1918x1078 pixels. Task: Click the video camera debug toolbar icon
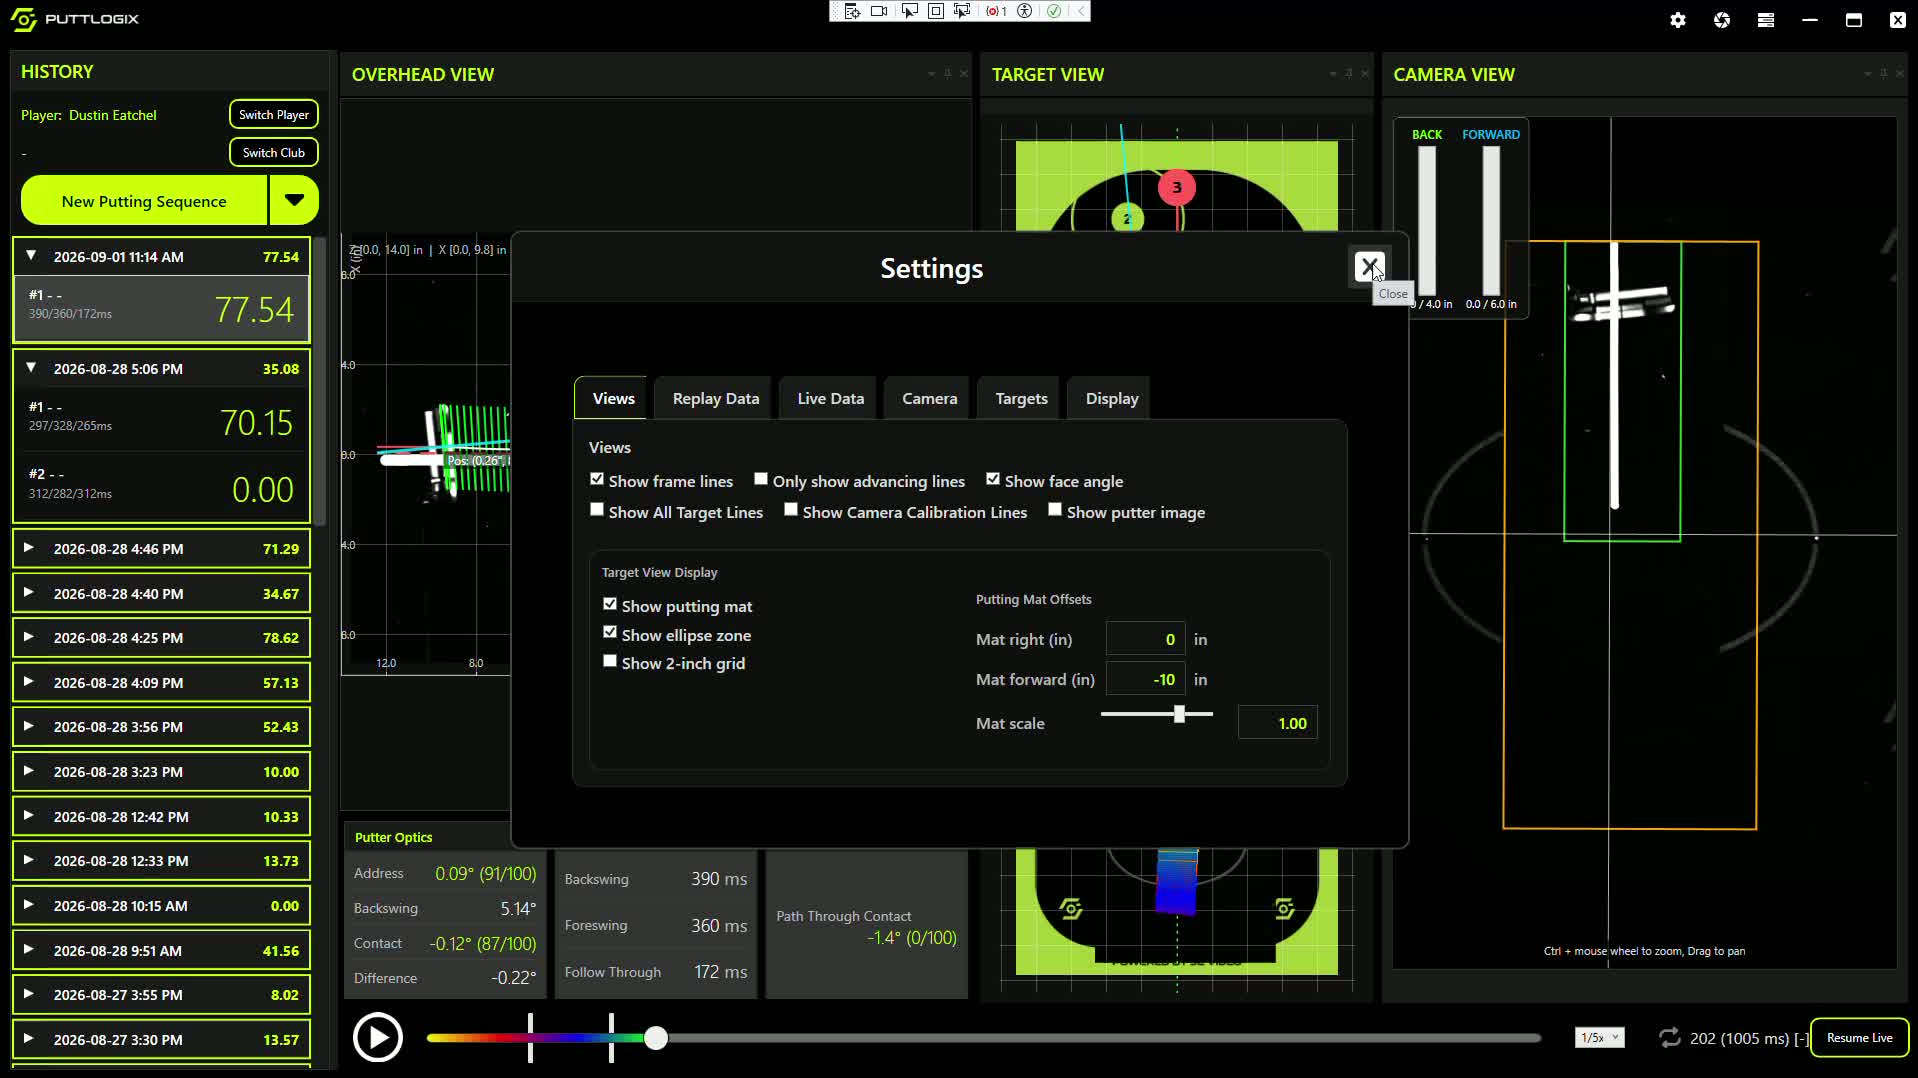[x=879, y=11]
